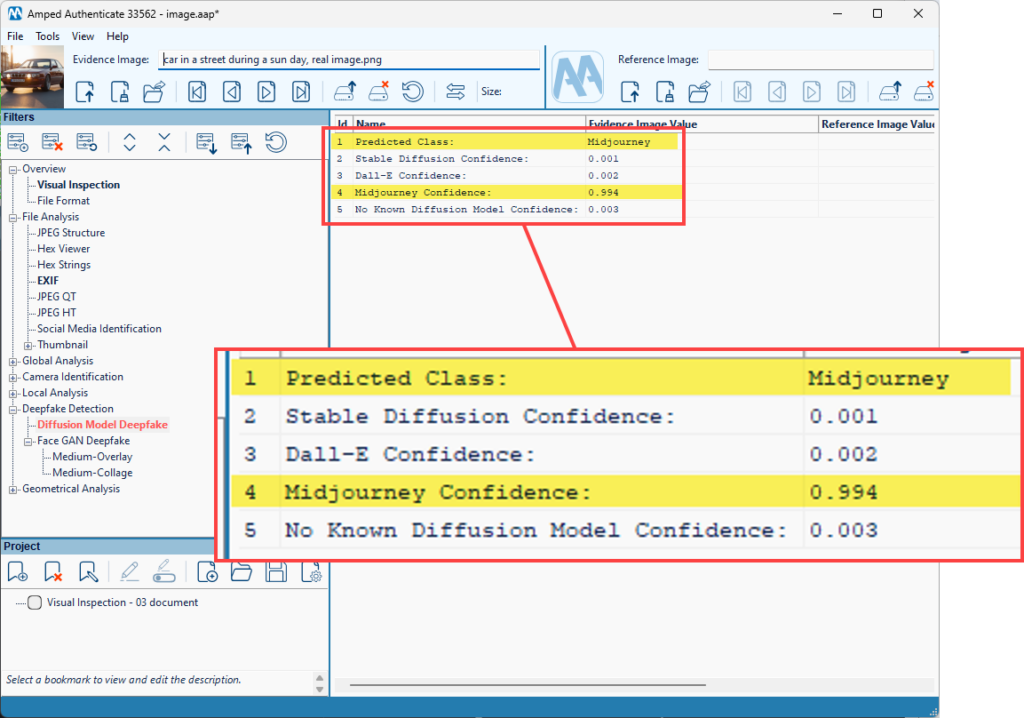Screen dimensions: 1024x718
Task: Expand the Global Analysis node
Action: [13, 361]
